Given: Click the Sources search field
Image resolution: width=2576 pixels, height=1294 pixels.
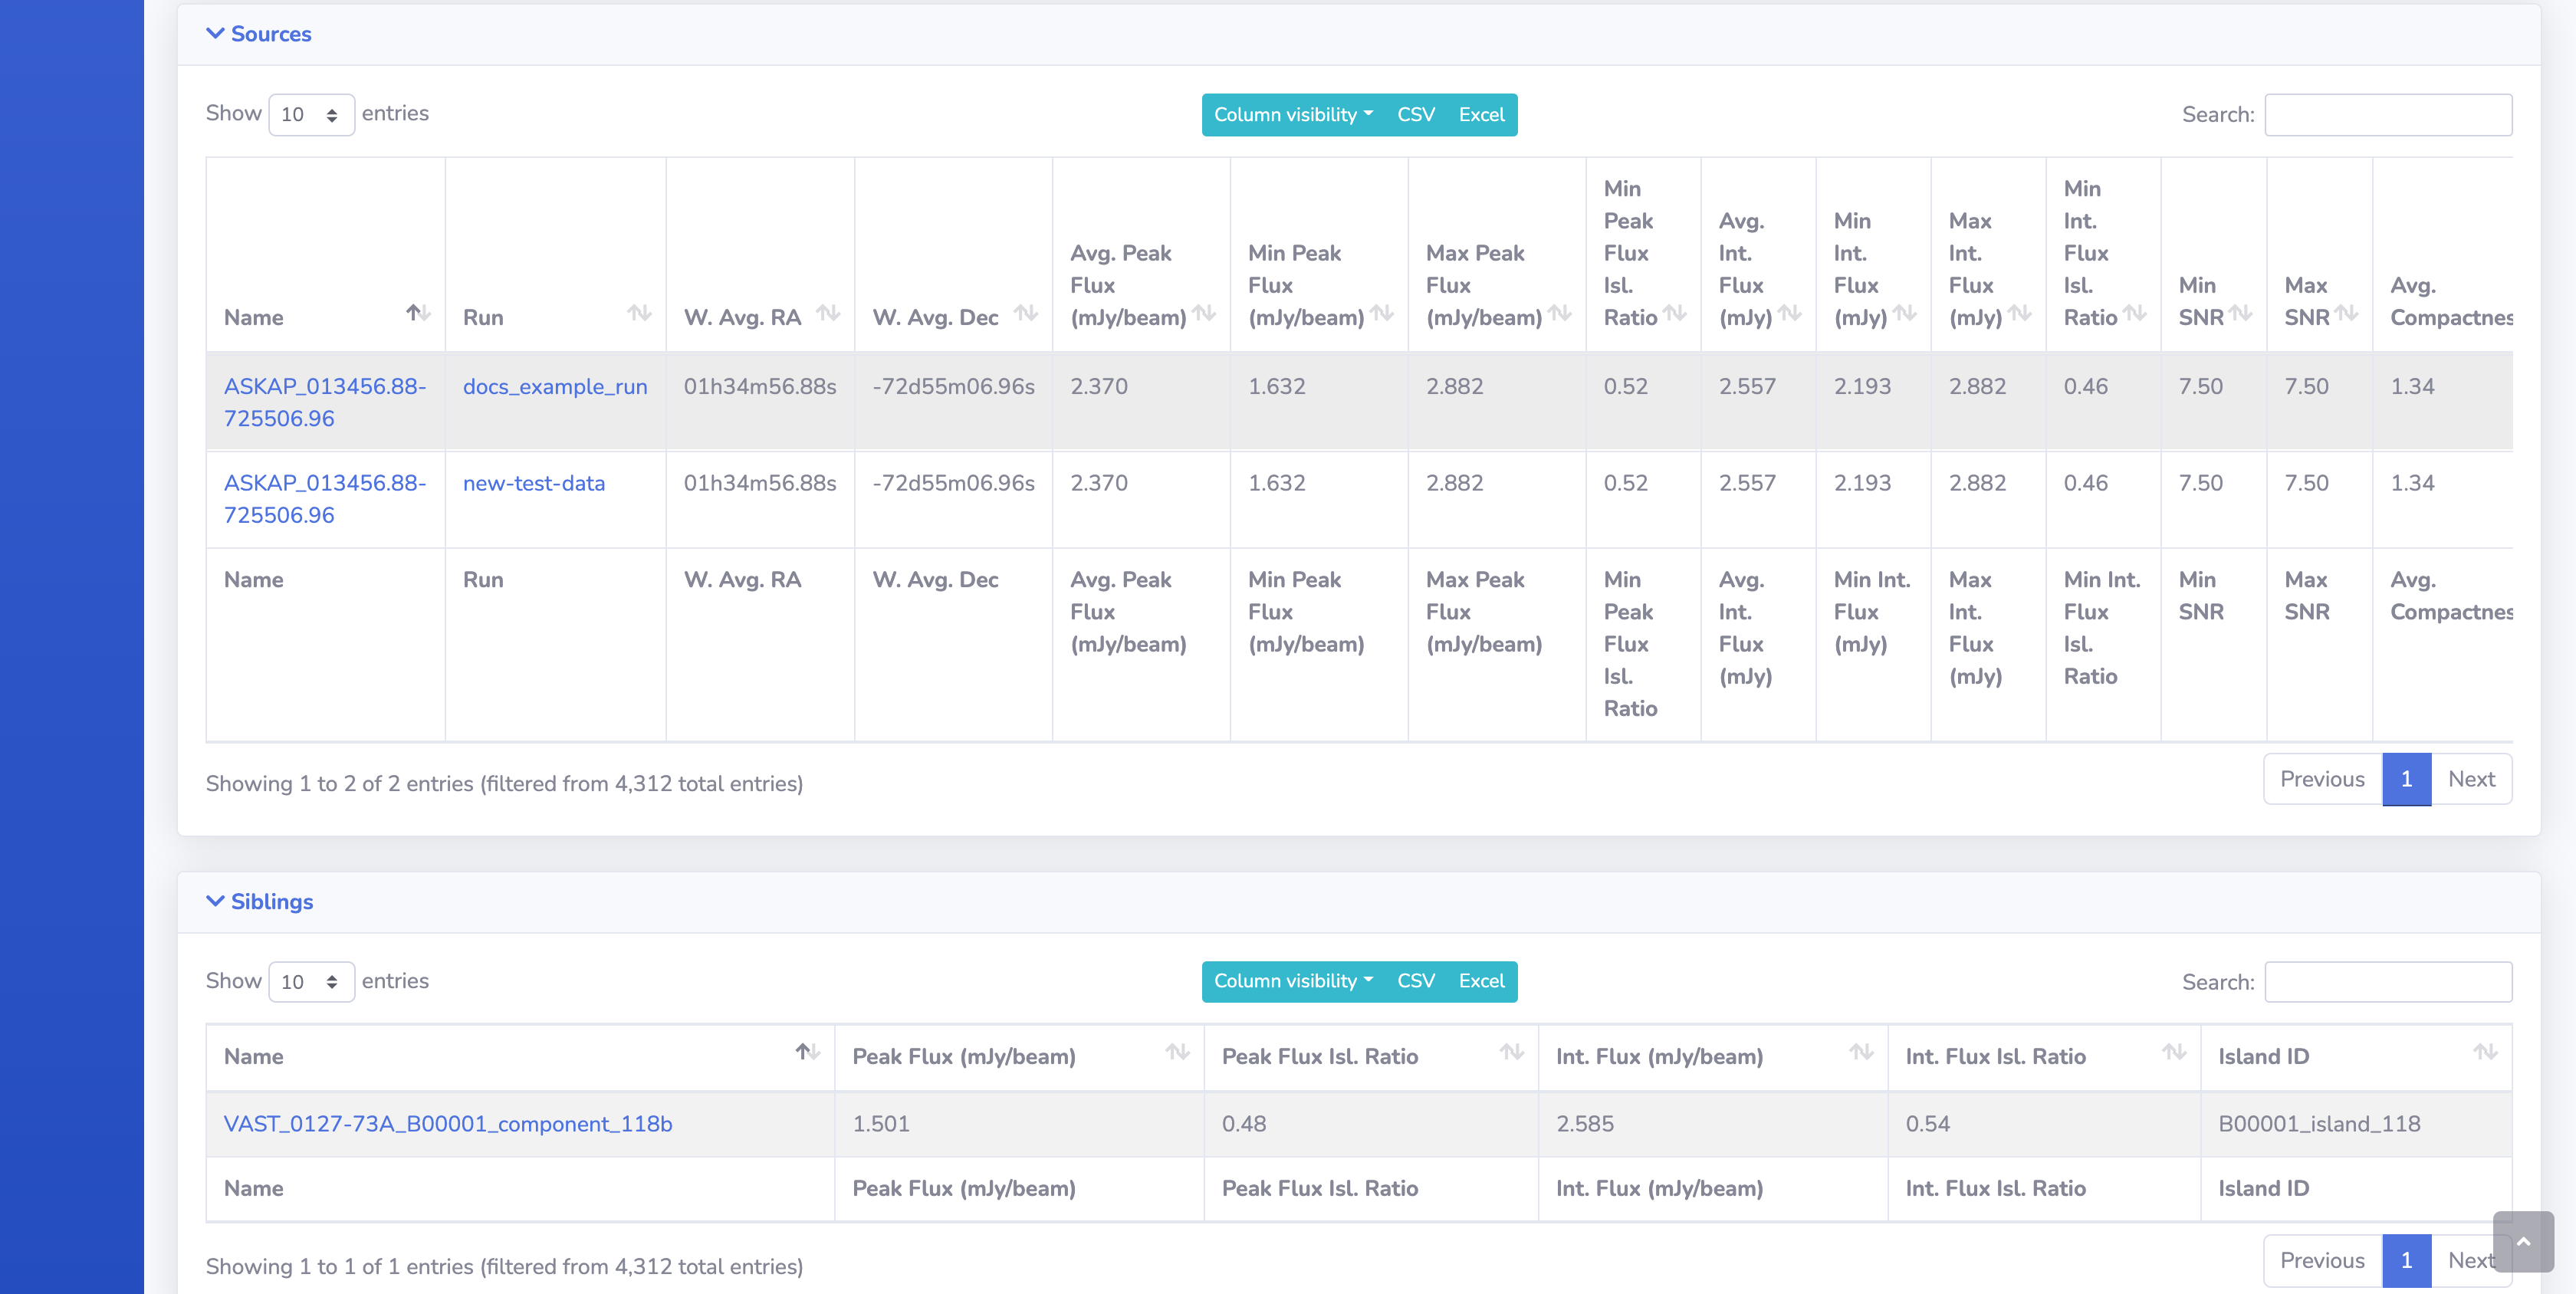Looking at the screenshot, I should 2388,115.
